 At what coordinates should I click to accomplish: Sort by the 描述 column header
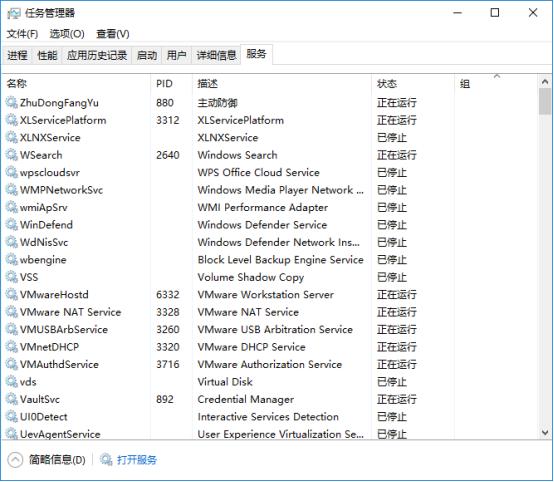(282, 84)
